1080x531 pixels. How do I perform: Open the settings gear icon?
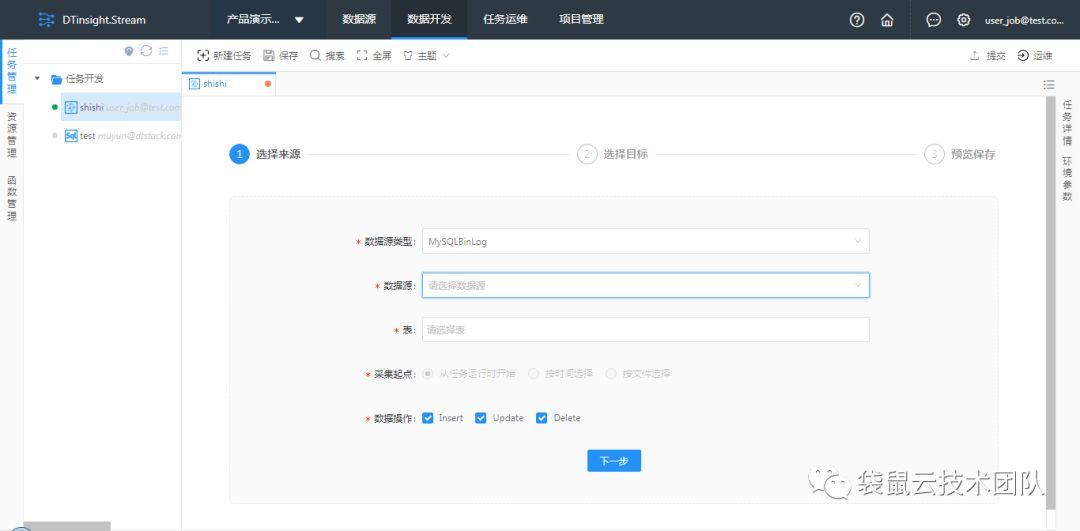click(964, 20)
